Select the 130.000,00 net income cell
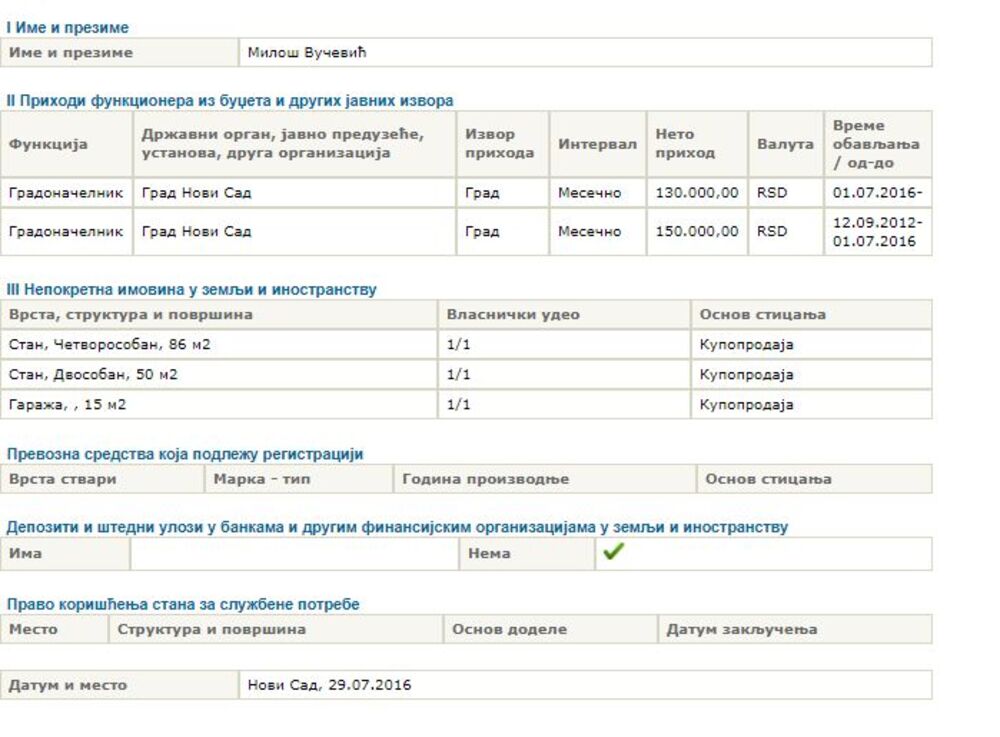This screenshot has width=1000, height=737. coord(697,193)
